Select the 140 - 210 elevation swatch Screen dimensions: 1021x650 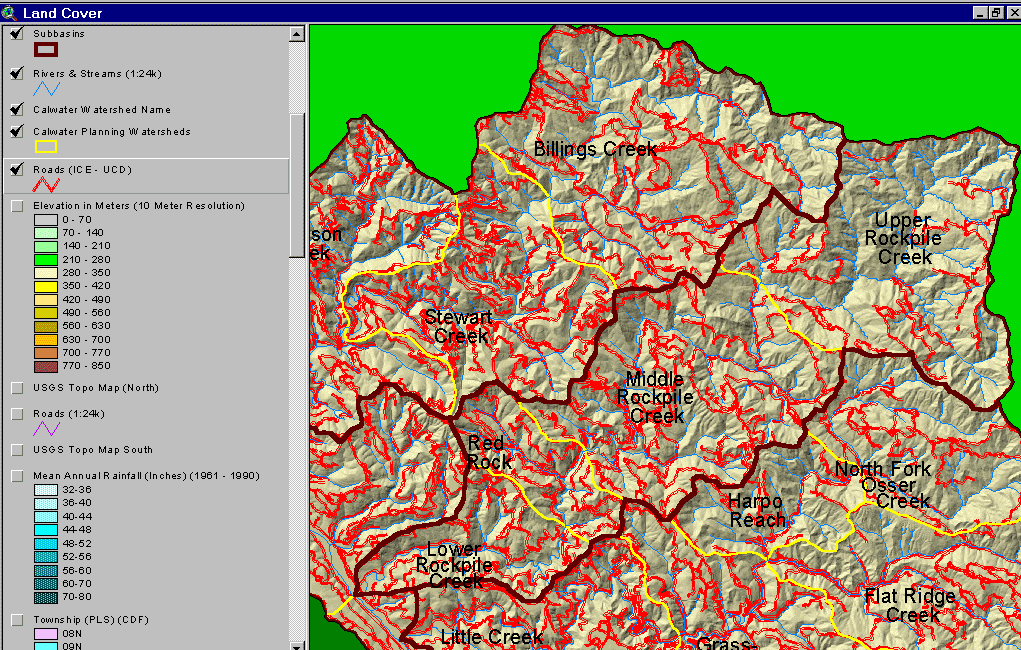pos(46,247)
